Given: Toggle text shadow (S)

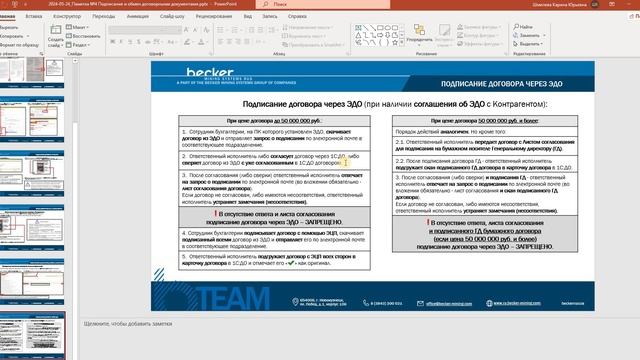Looking at the screenshot, I should (x=139, y=42).
